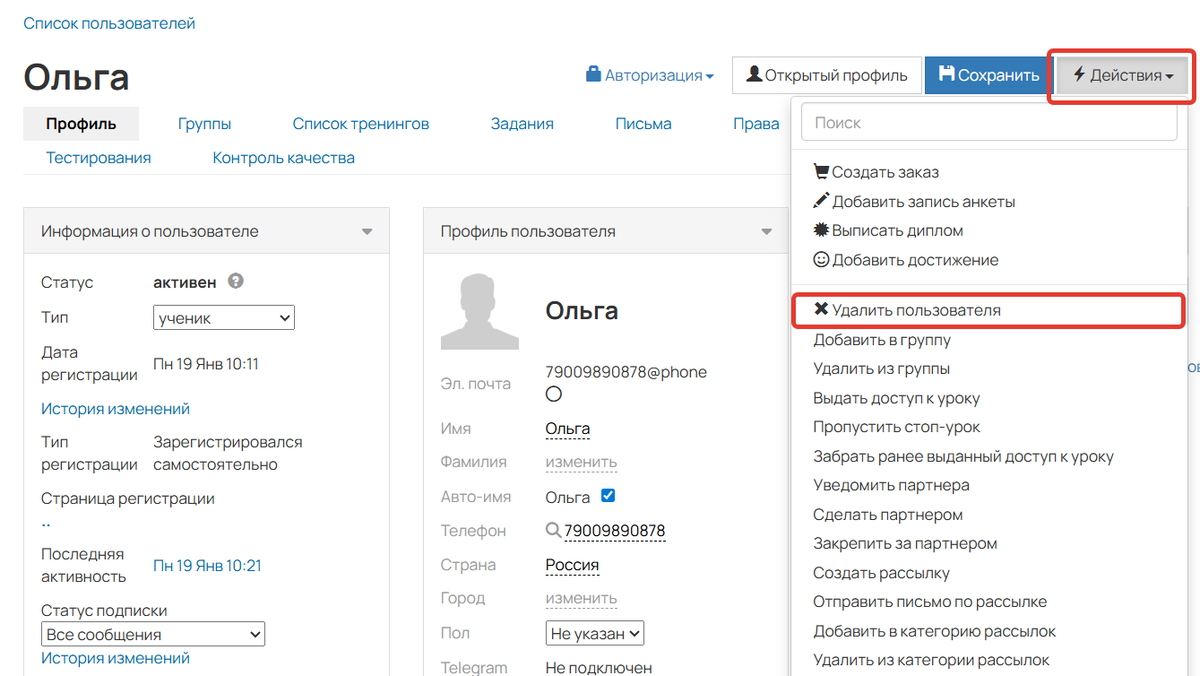
Task: Select Добавить в группу from the Действия menu
Action: point(880,339)
